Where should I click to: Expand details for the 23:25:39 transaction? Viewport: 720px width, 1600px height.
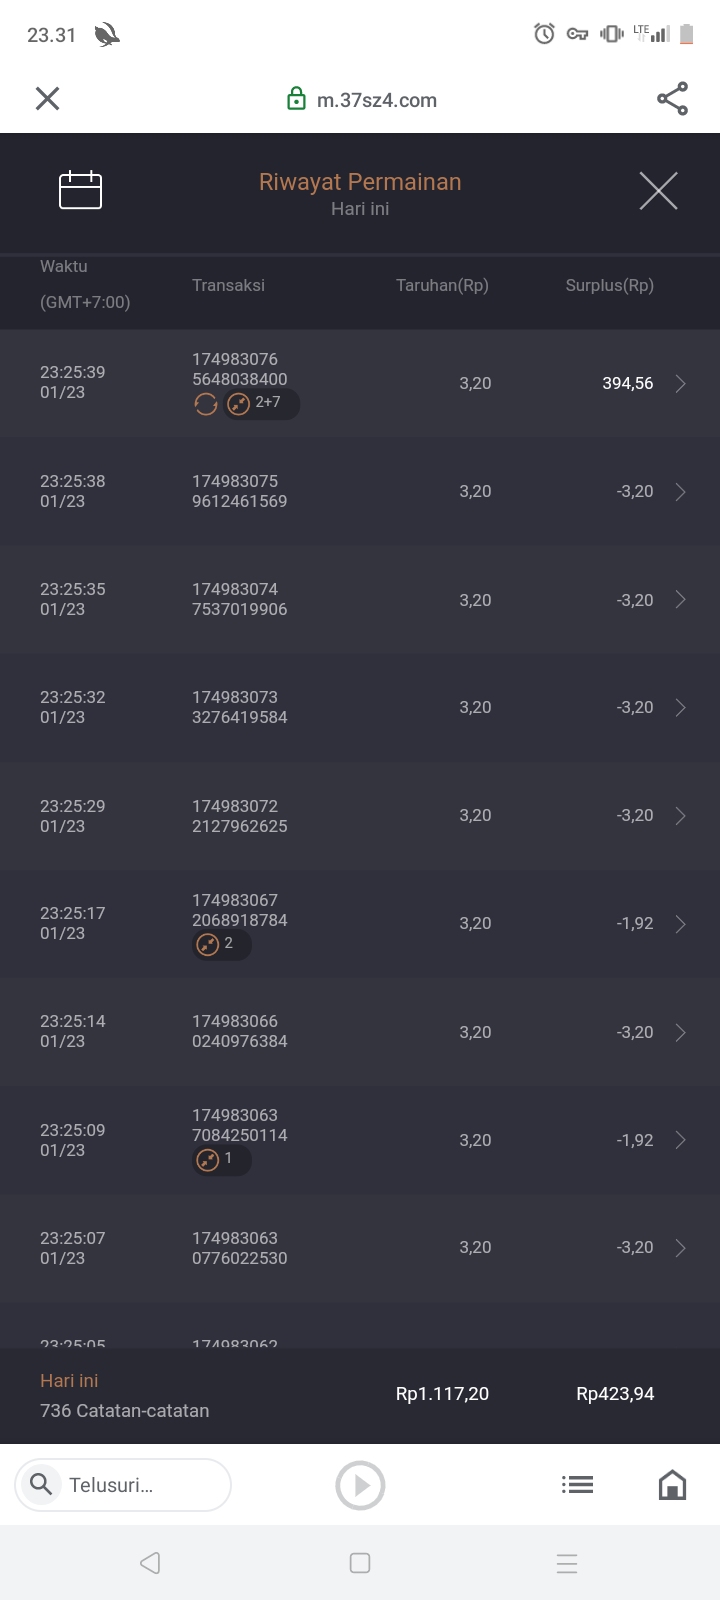[680, 384]
